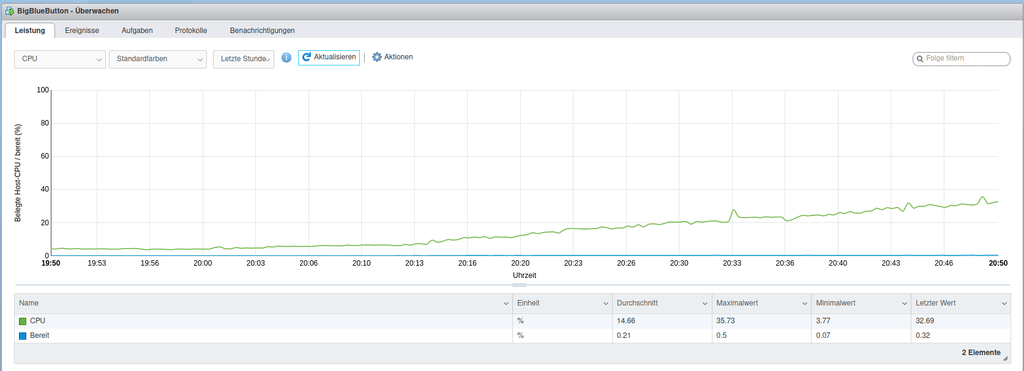This screenshot has height=371, width=1024.
Task: Open the Letzte Stunde time range dropdown
Action: click(244, 59)
